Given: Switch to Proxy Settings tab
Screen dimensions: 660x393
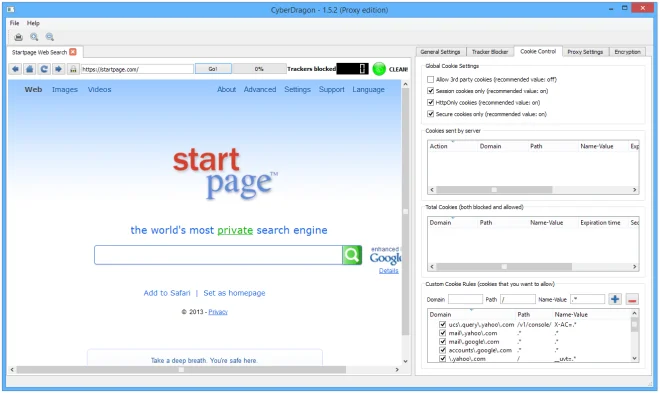Looking at the screenshot, I should coord(585,52).
